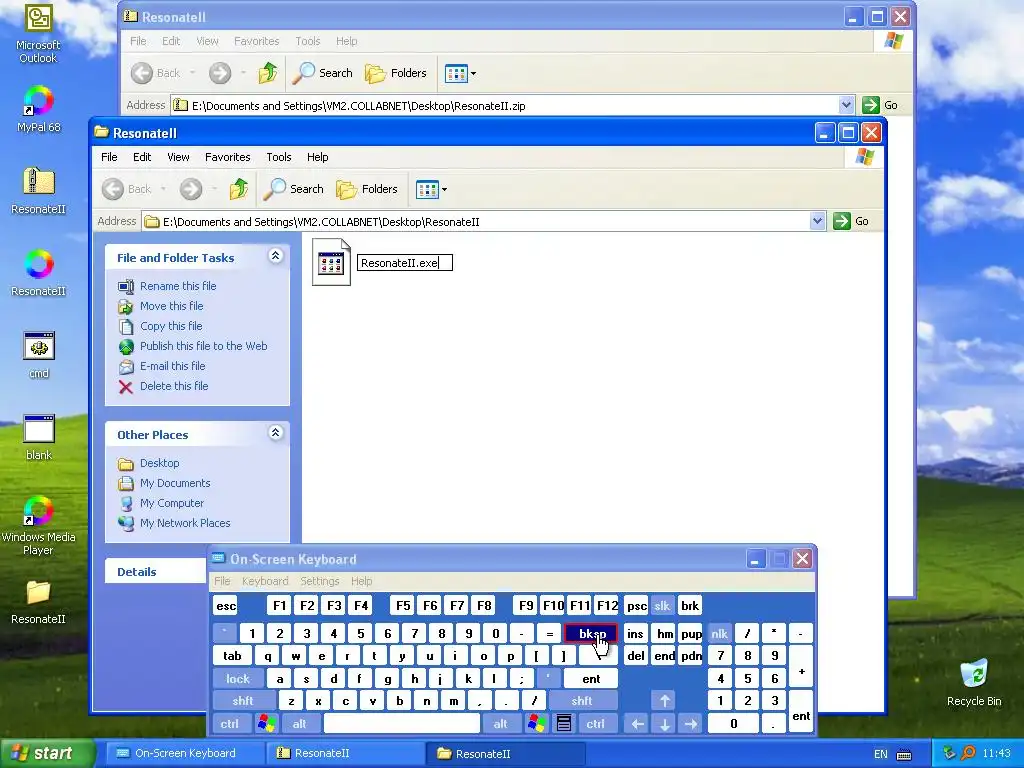Toggle nlk key on On-Screen Keyboard
The width and height of the screenshot is (1024, 768).
[x=720, y=633]
